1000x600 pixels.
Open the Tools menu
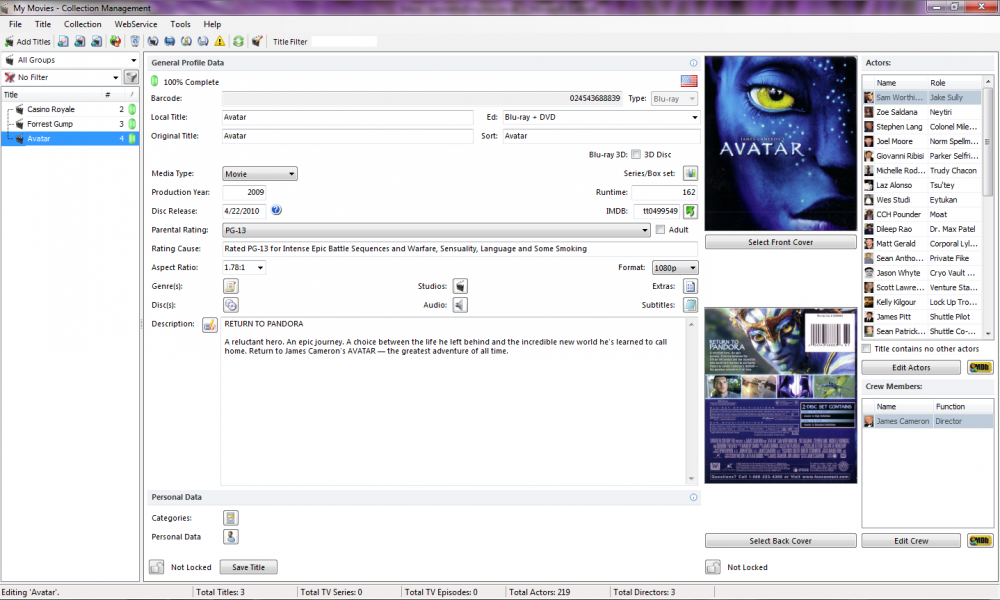point(180,24)
